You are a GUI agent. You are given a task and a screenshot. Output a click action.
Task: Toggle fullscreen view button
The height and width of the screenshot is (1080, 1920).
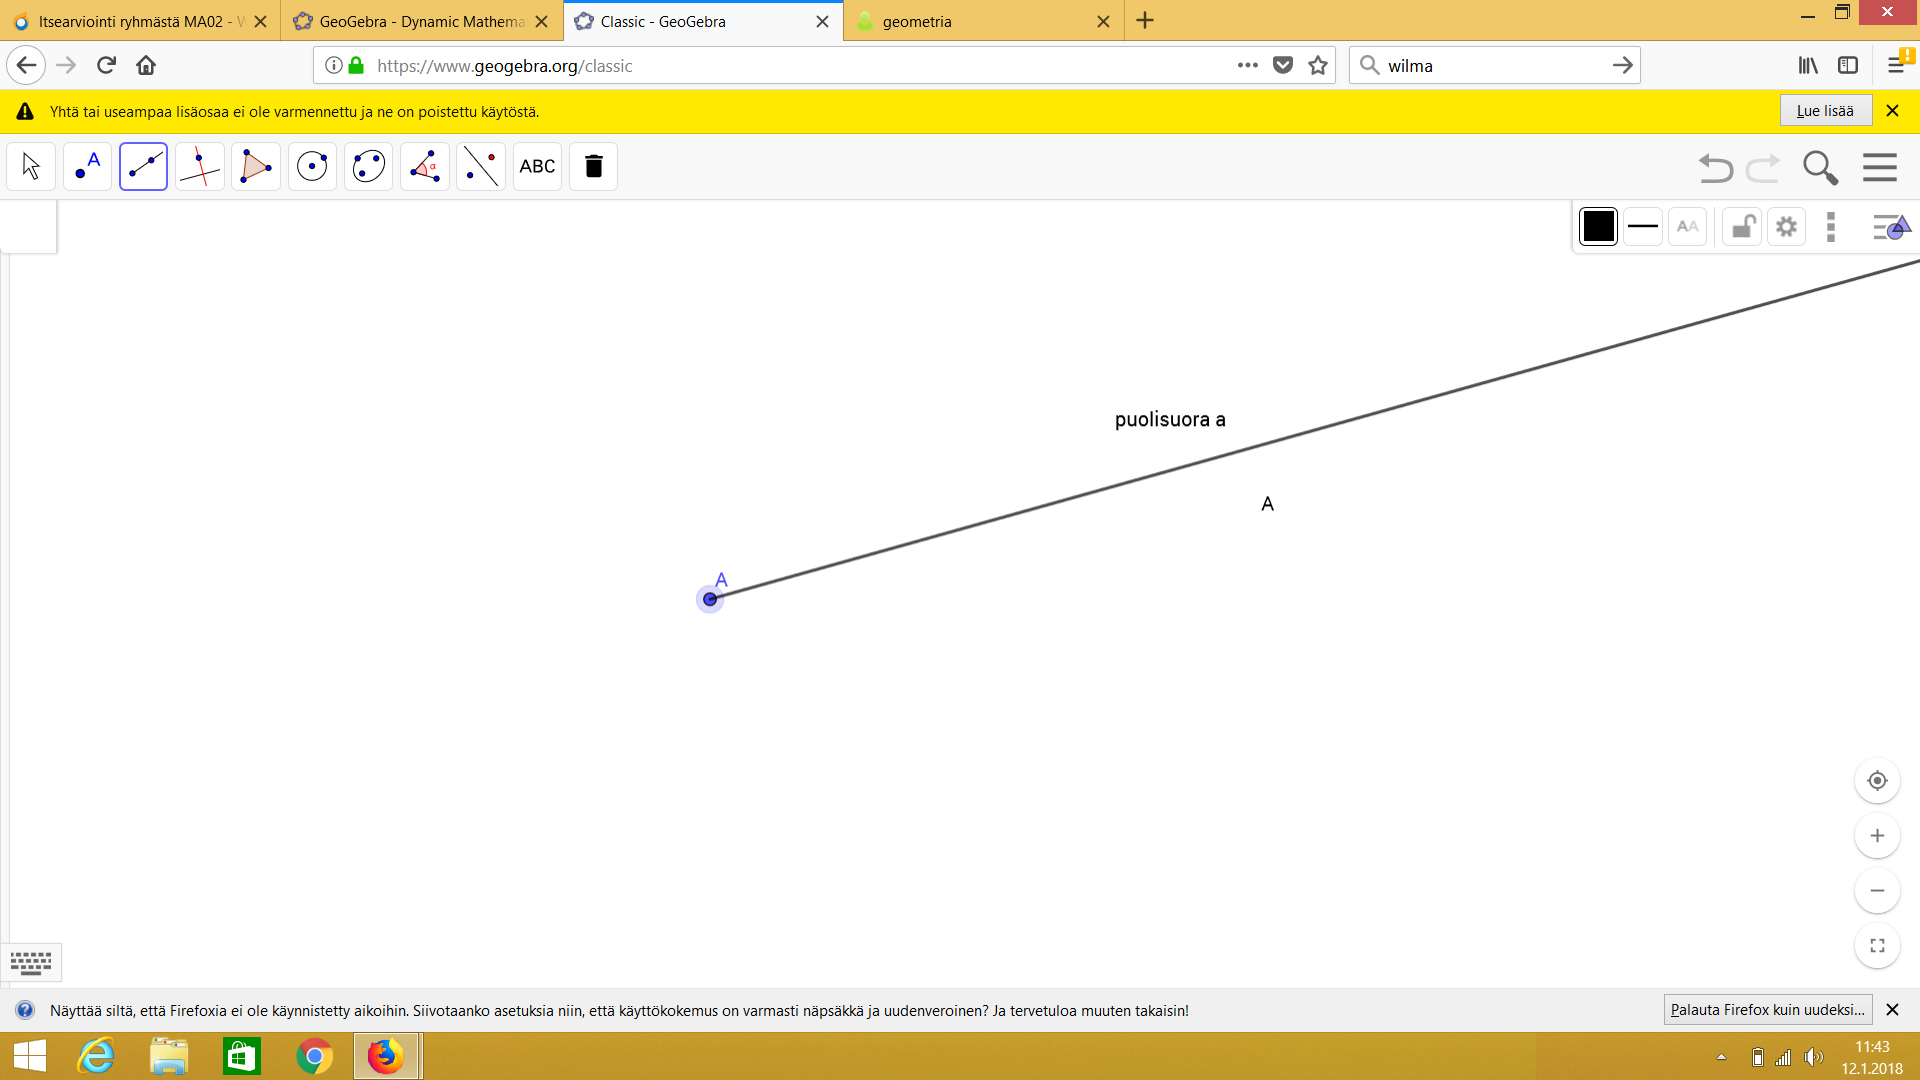click(1877, 946)
